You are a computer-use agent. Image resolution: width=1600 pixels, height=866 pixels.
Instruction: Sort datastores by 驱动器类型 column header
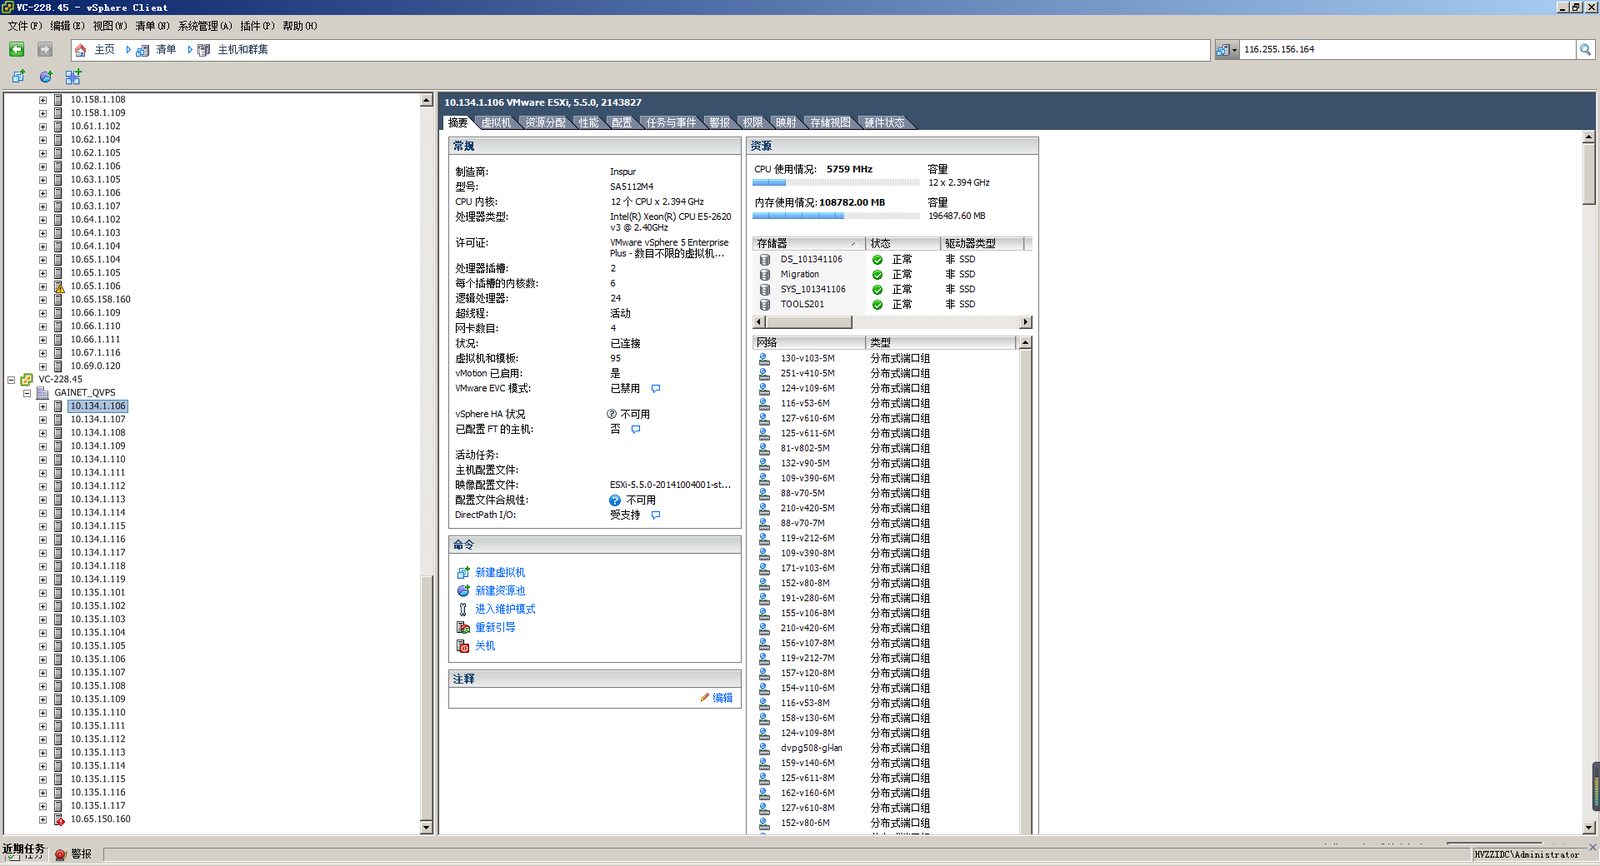coord(983,243)
